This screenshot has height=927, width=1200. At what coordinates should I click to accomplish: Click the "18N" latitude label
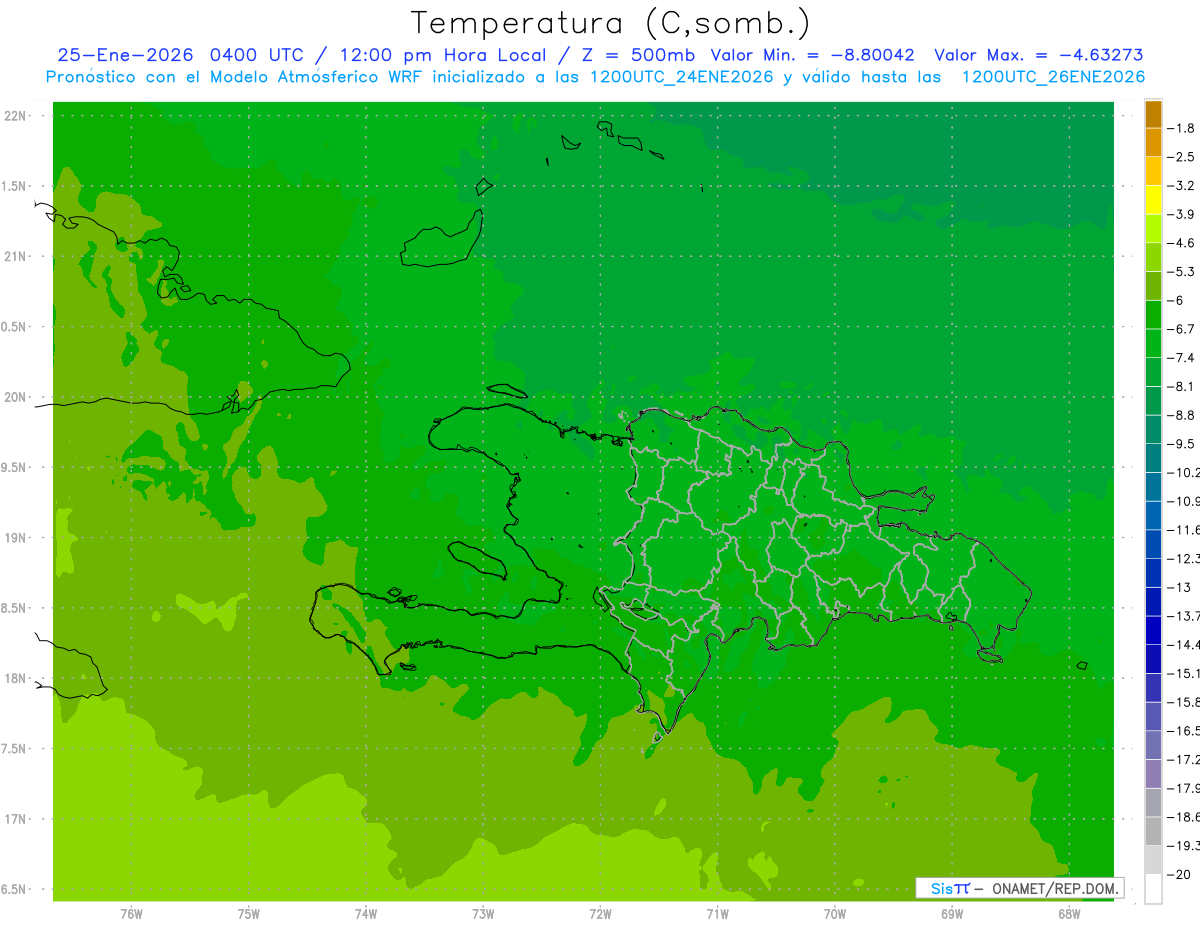(x=16, y=678)
